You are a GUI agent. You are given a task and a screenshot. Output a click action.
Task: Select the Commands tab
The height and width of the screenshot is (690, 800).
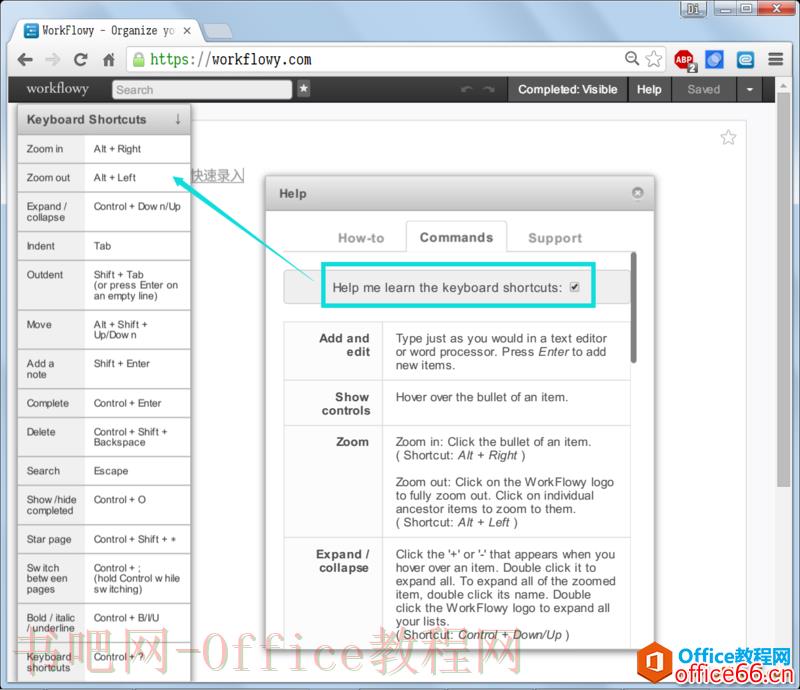coord(457,237)
